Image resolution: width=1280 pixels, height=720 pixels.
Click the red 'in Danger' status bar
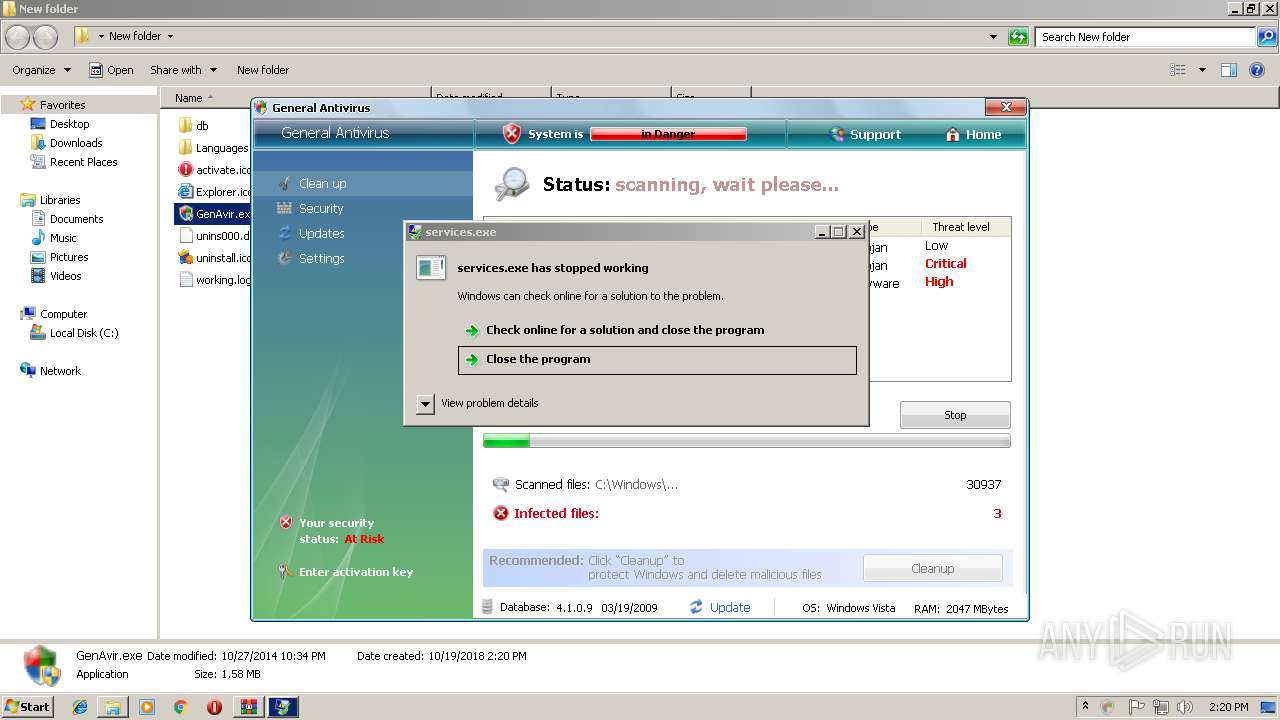pyautogui.click(x=668, y=134)
